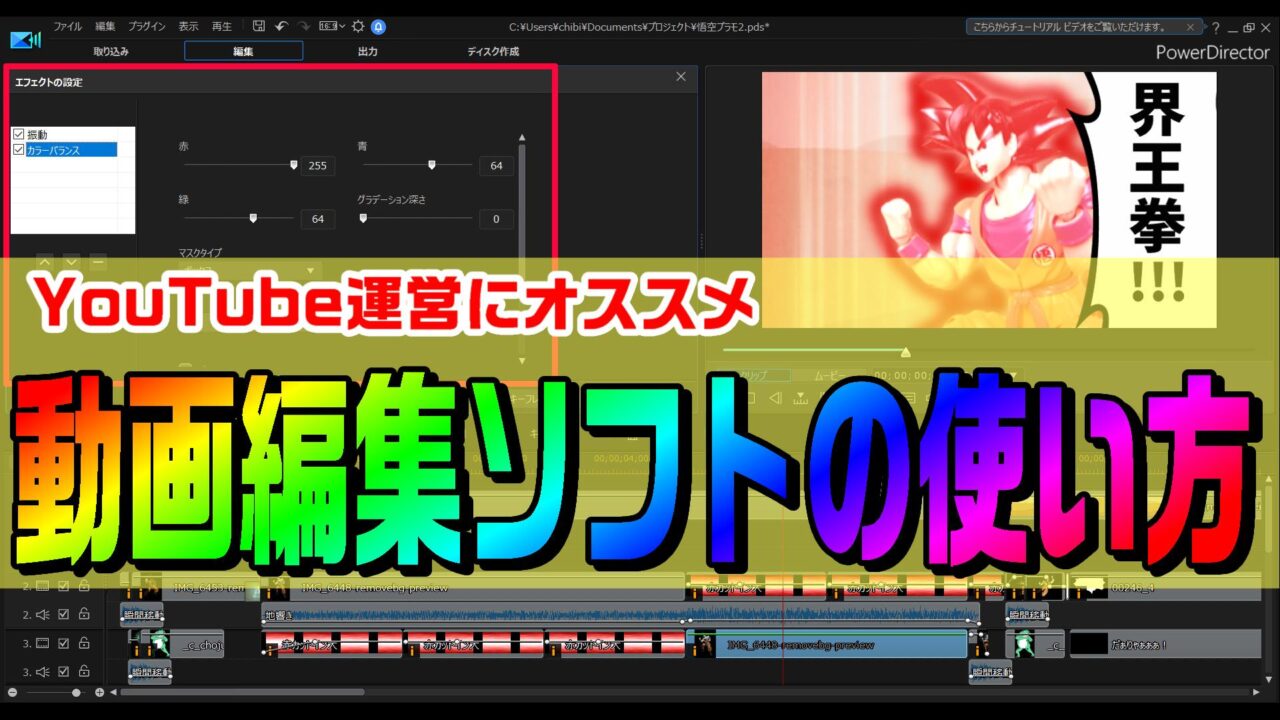
Task: Click timeline zoom in plus icon
Action: [x=99, y=692]
